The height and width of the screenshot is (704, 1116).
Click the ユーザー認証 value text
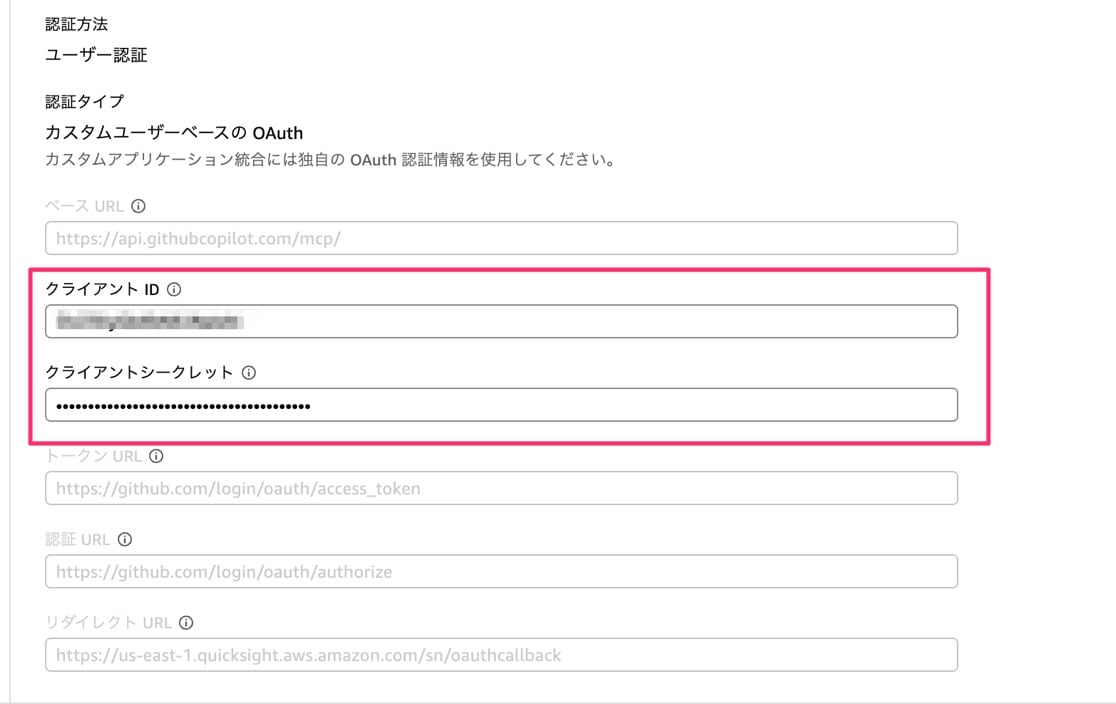coord(96,55)
